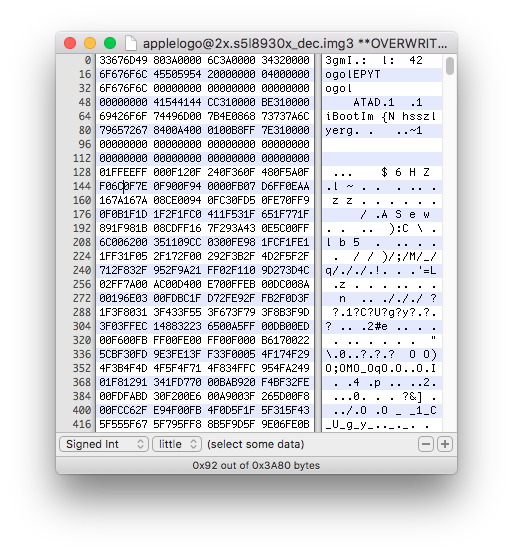
Task: Click the status bar showing 0x92 bytes
Action: (256, 465)
